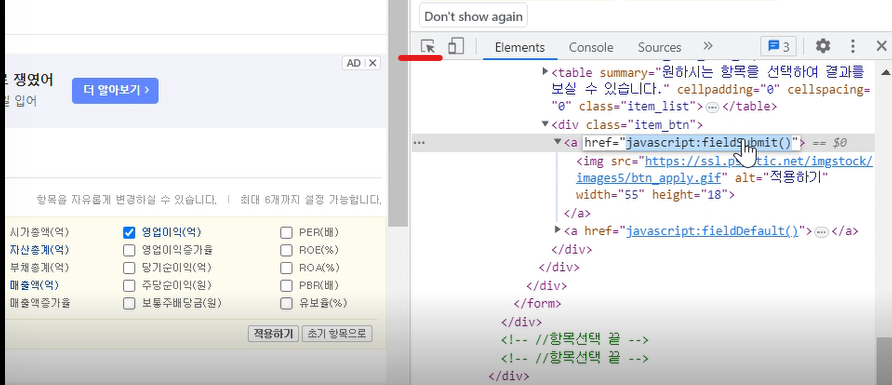892x385 pixels.
Task: Activate the inspect element picker icon
Action: pyautogui.click(x=427, y=47)
